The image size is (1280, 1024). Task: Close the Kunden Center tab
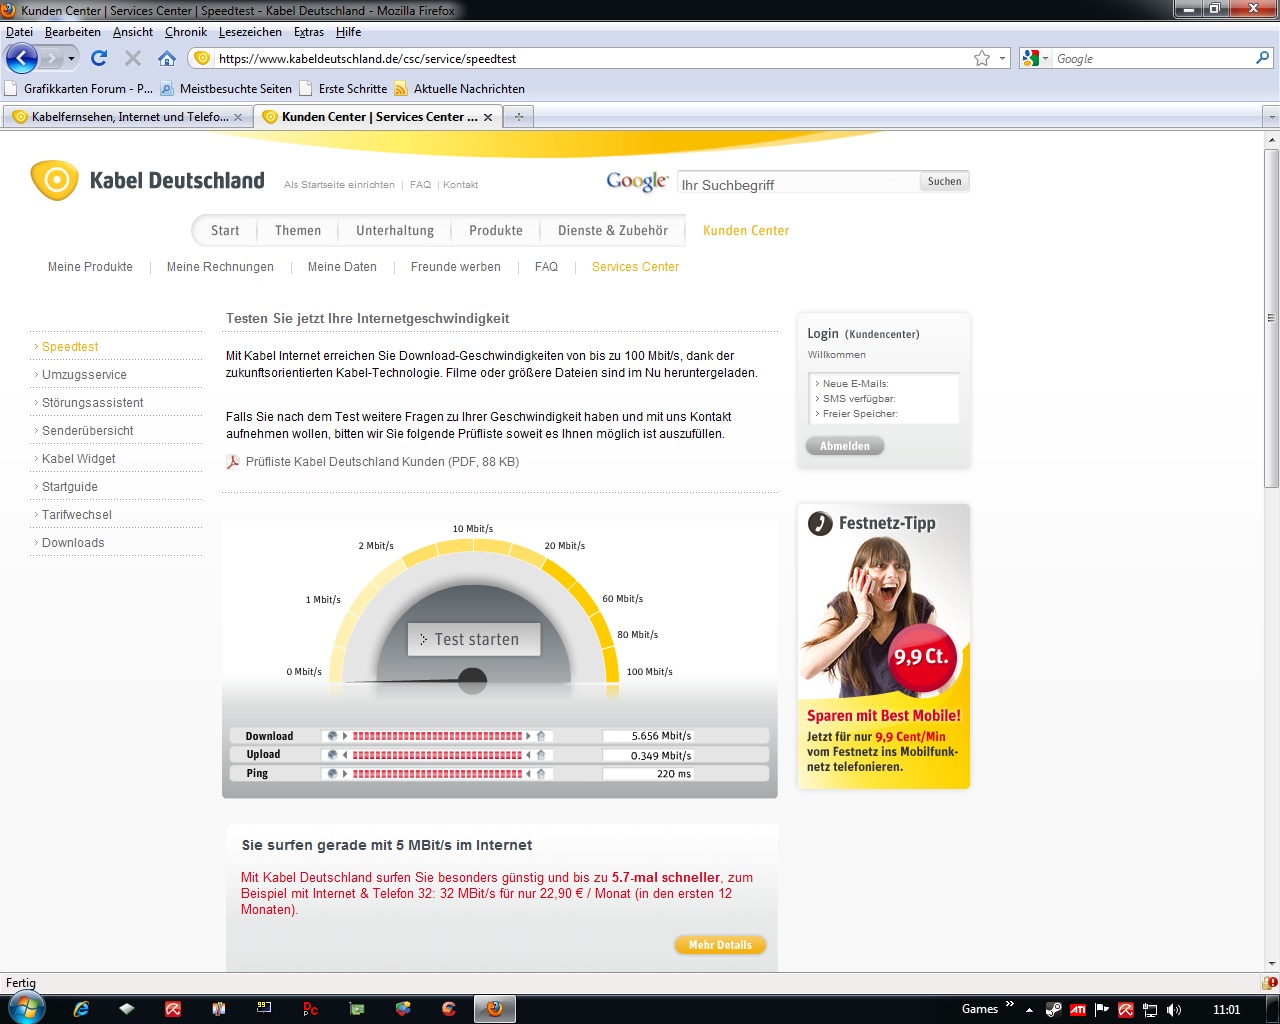pyautogui.click(x=488, y=117)
